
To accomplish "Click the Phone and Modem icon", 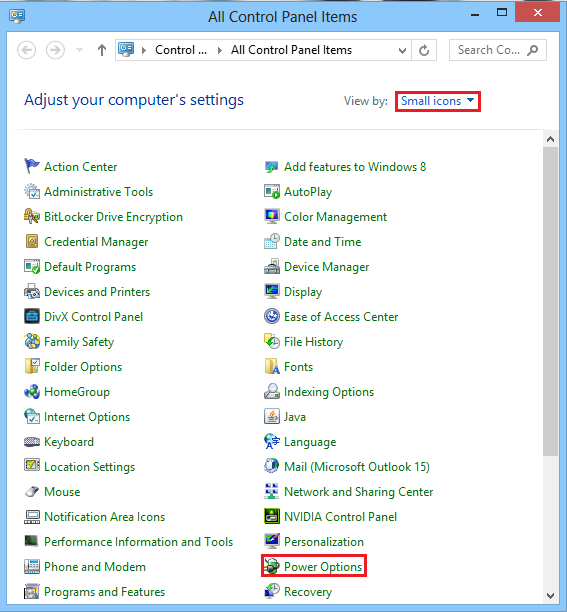I will (32, 566).
